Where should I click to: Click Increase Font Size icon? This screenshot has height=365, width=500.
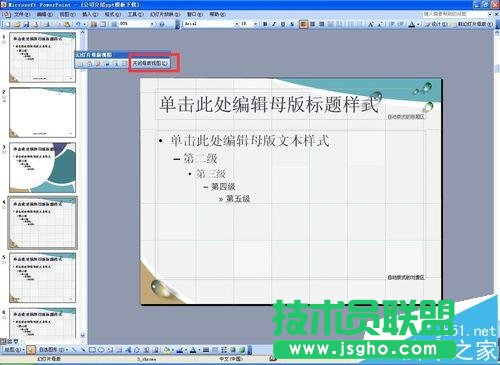371,24
